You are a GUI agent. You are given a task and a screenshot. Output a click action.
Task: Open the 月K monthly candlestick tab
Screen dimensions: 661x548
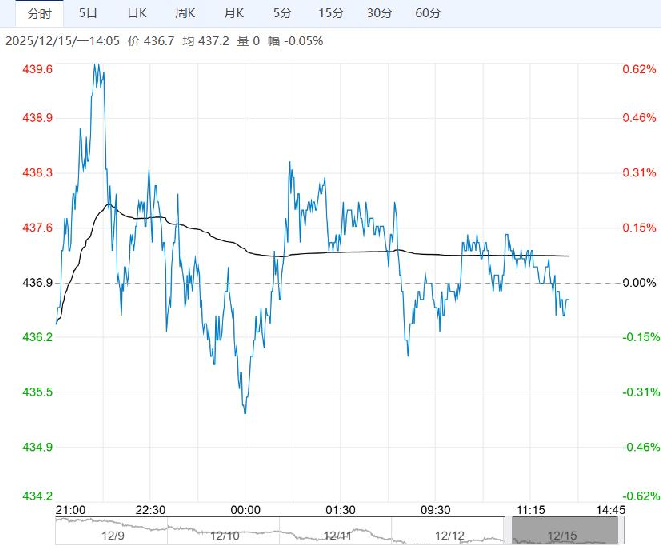tap(233, 14)
